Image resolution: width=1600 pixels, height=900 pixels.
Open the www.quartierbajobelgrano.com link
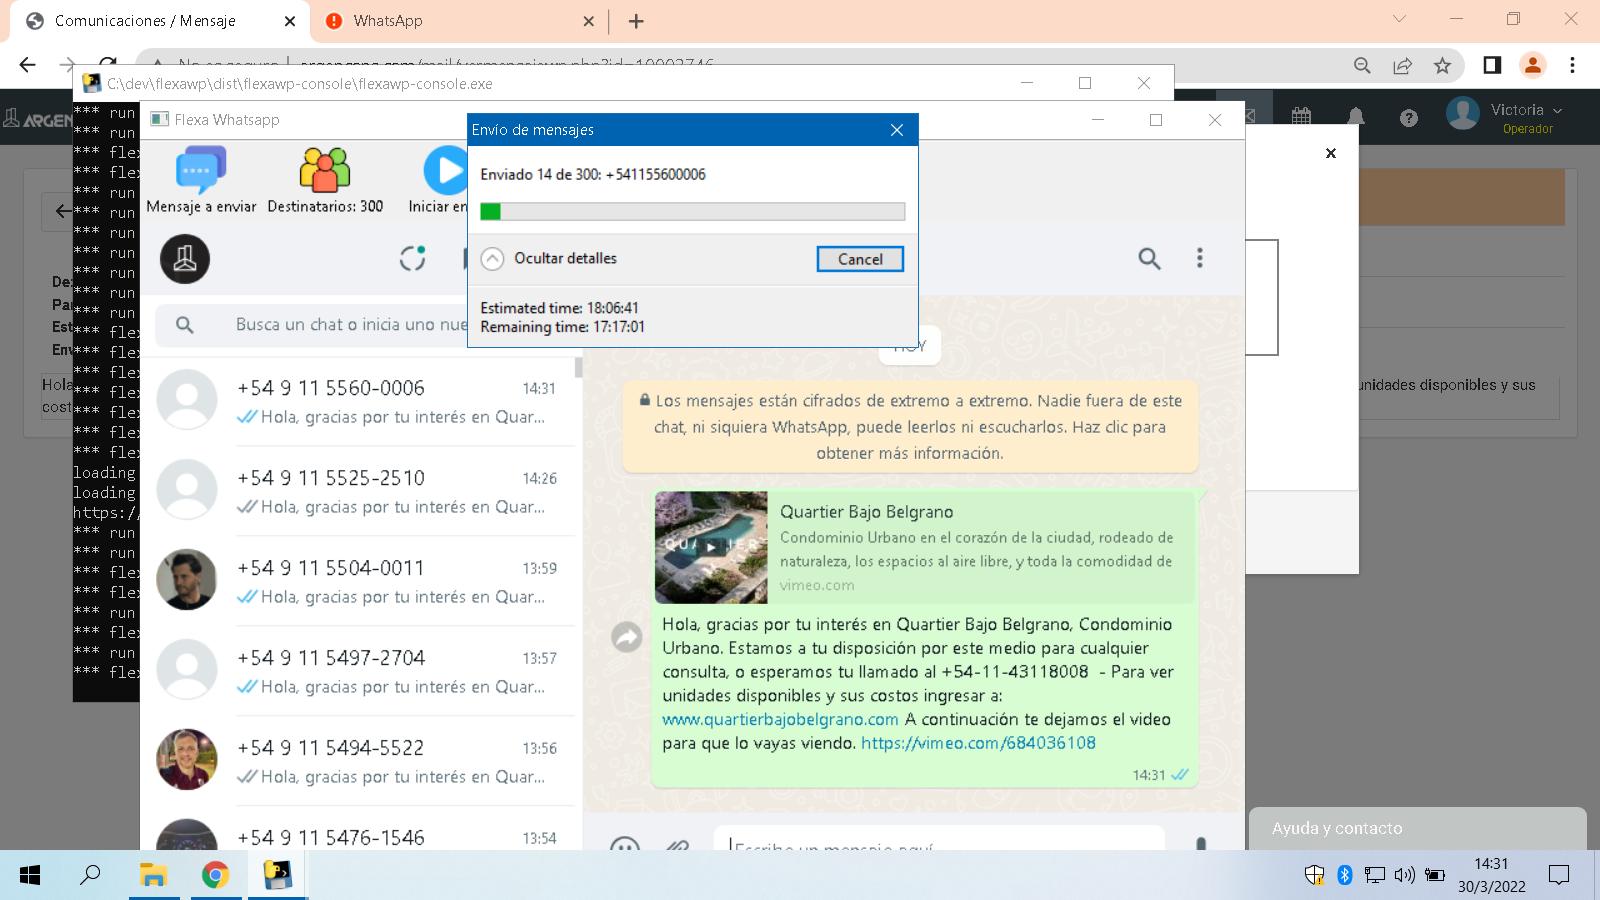tap(780, 719)
